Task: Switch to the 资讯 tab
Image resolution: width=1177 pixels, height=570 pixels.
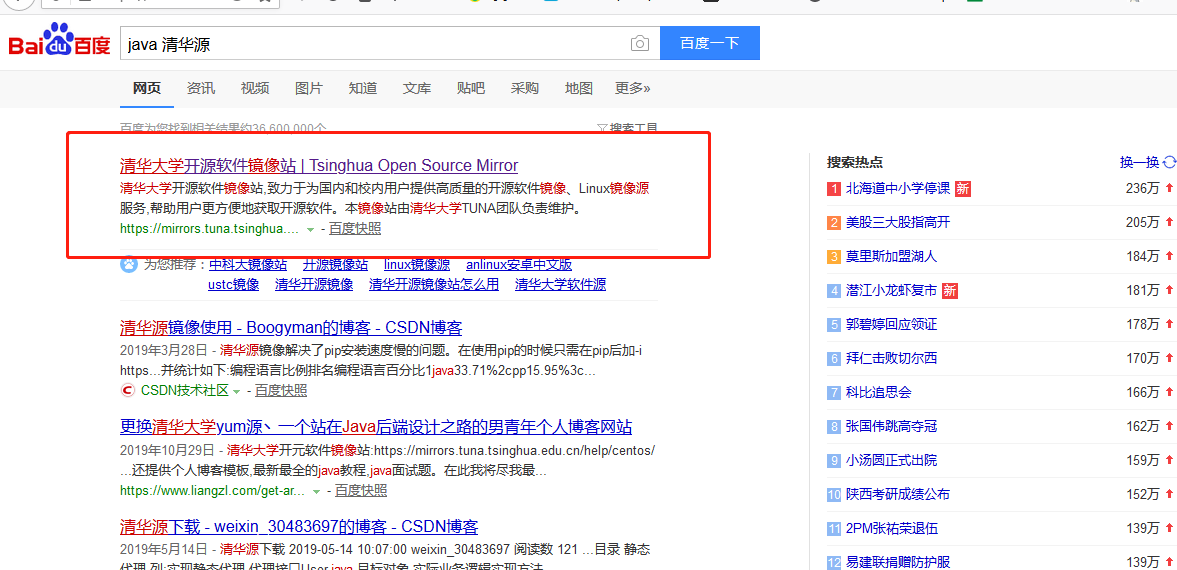Action: [201, 89]
